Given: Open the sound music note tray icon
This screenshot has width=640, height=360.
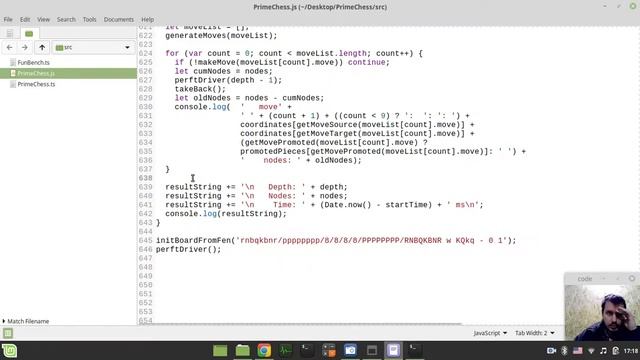Looking at the screenshot, I should 603,351.
